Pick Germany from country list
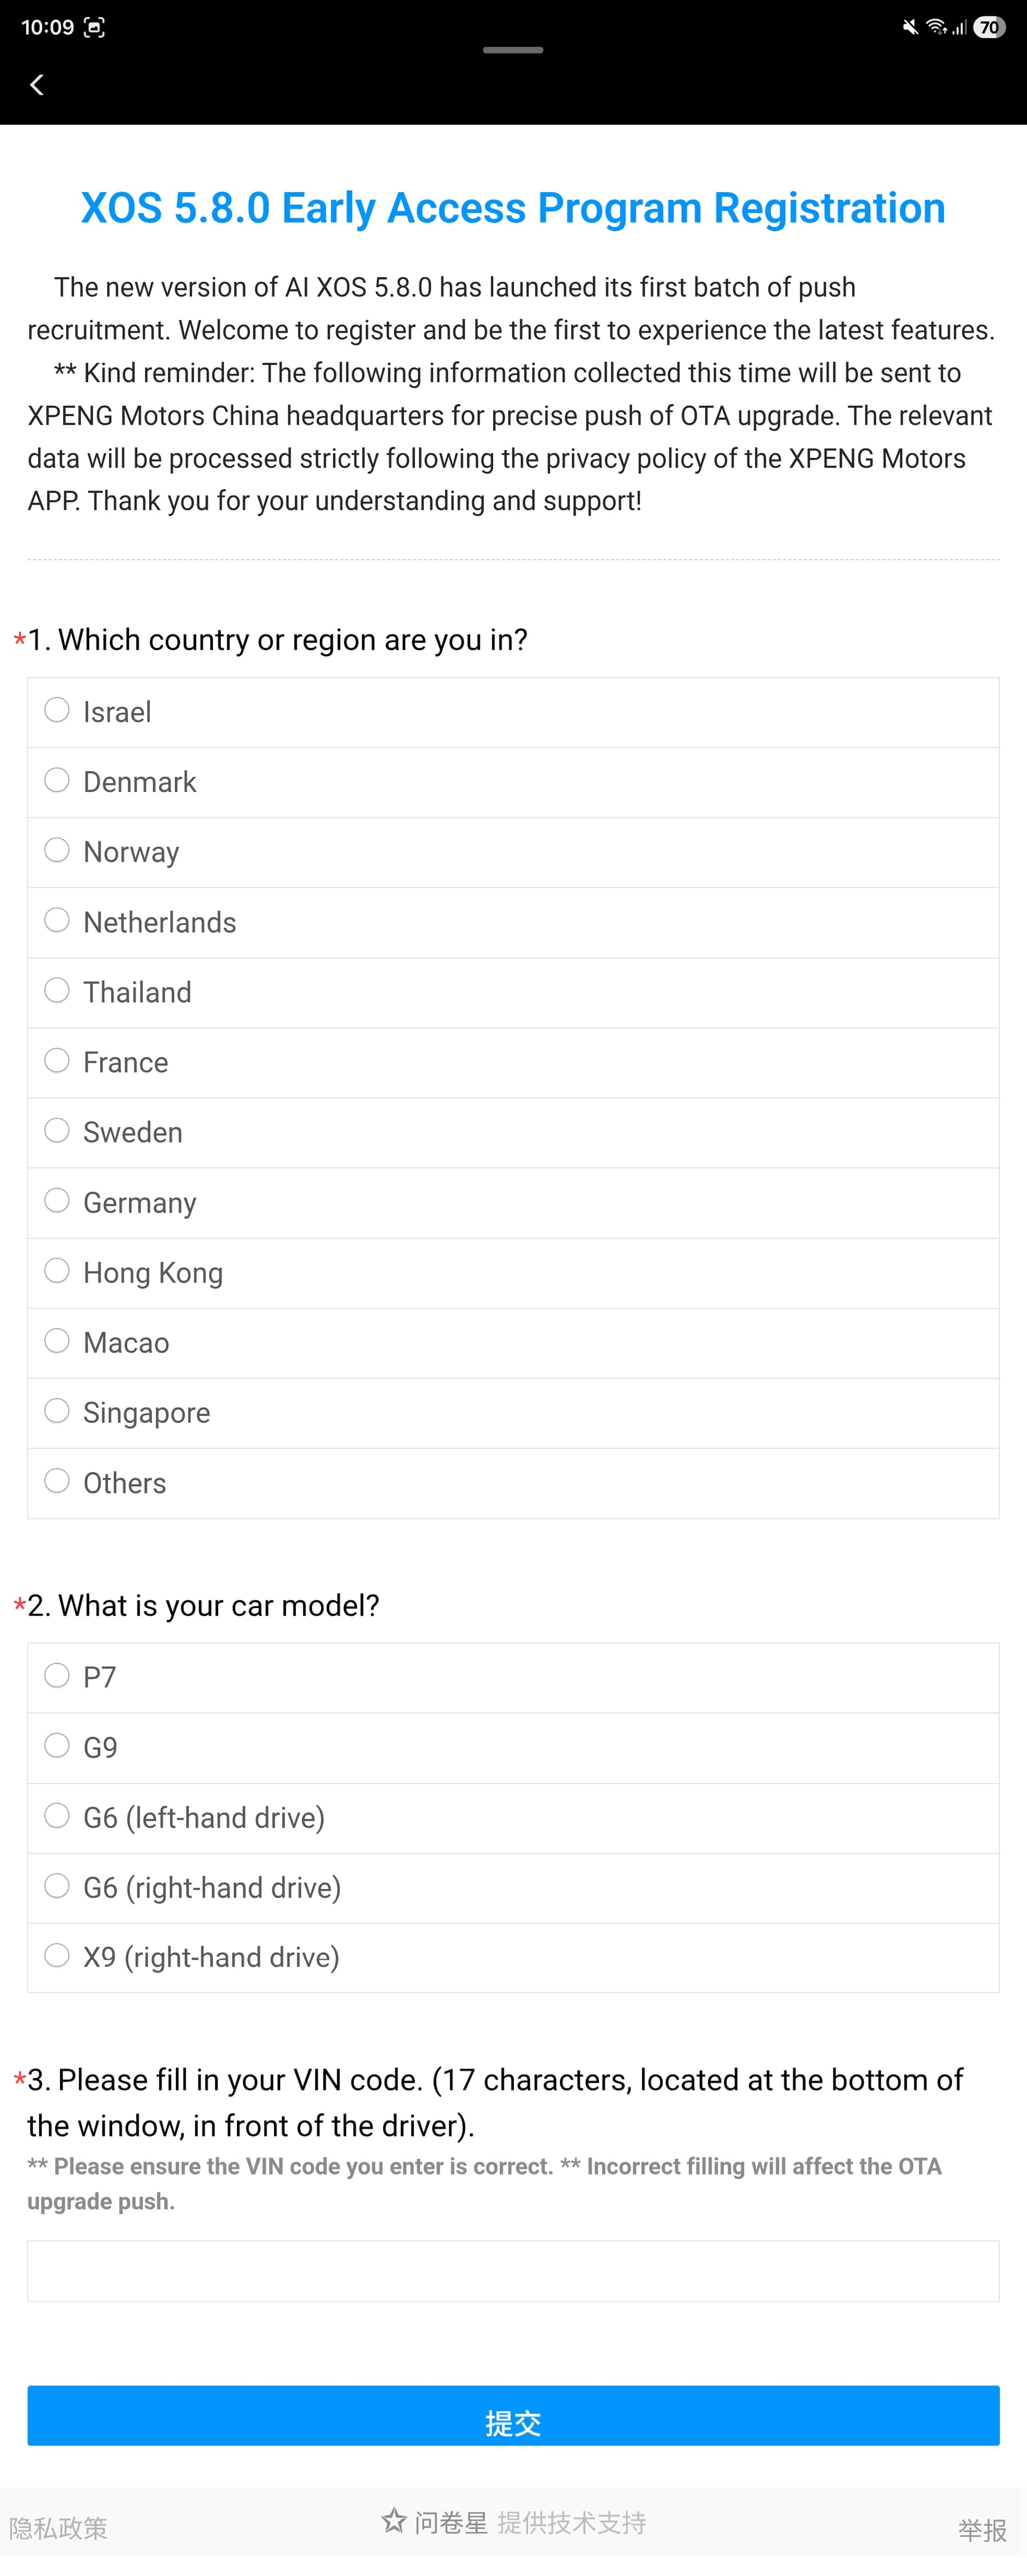The height and width of the screenshot is (2576, 1027). [57, 1201]
